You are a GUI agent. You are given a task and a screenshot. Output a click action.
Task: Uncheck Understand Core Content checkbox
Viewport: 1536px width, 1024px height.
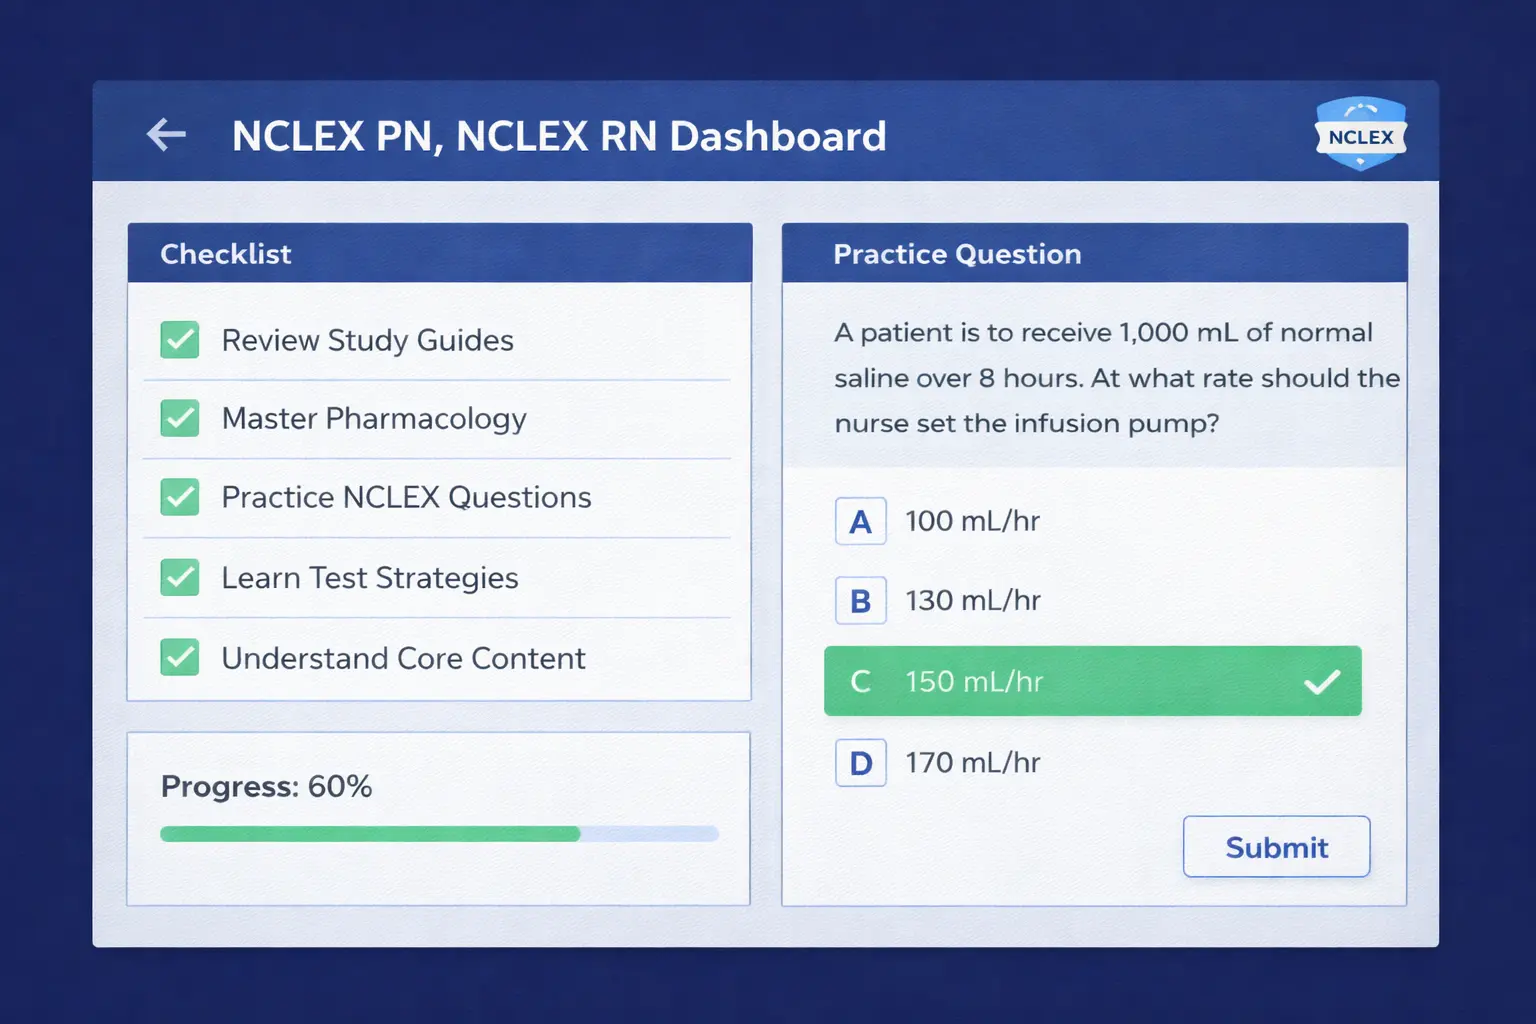(x=180, y=657)
